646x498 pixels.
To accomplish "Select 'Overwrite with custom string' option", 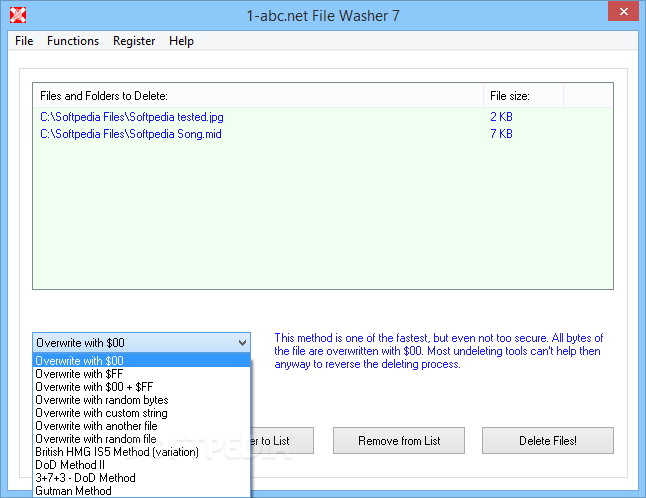I will 141,413.
